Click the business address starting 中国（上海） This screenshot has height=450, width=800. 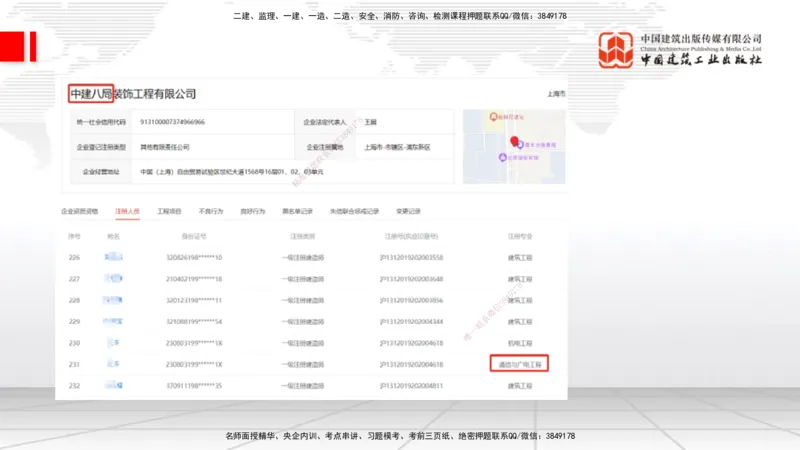point(232,172)
